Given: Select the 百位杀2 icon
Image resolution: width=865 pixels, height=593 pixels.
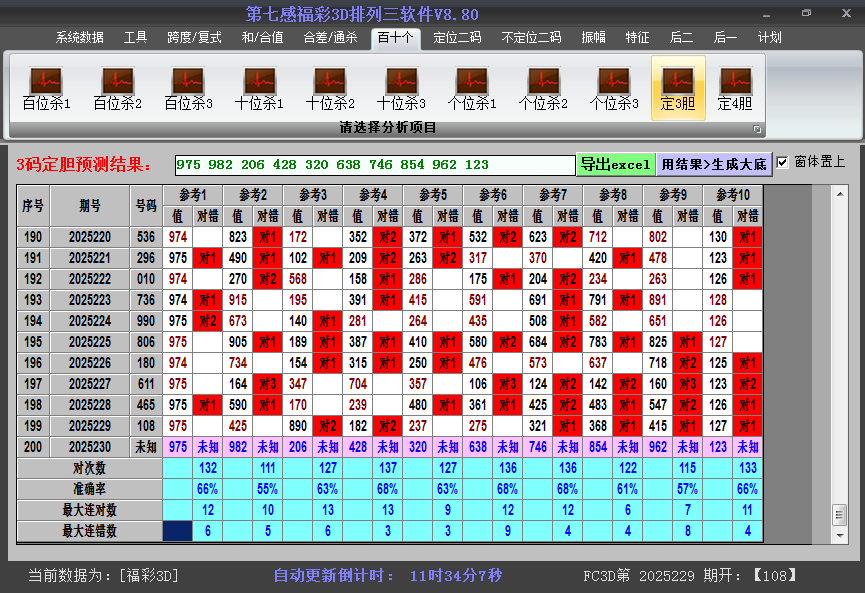Looking at the screenshot, I should coord(117,88).
